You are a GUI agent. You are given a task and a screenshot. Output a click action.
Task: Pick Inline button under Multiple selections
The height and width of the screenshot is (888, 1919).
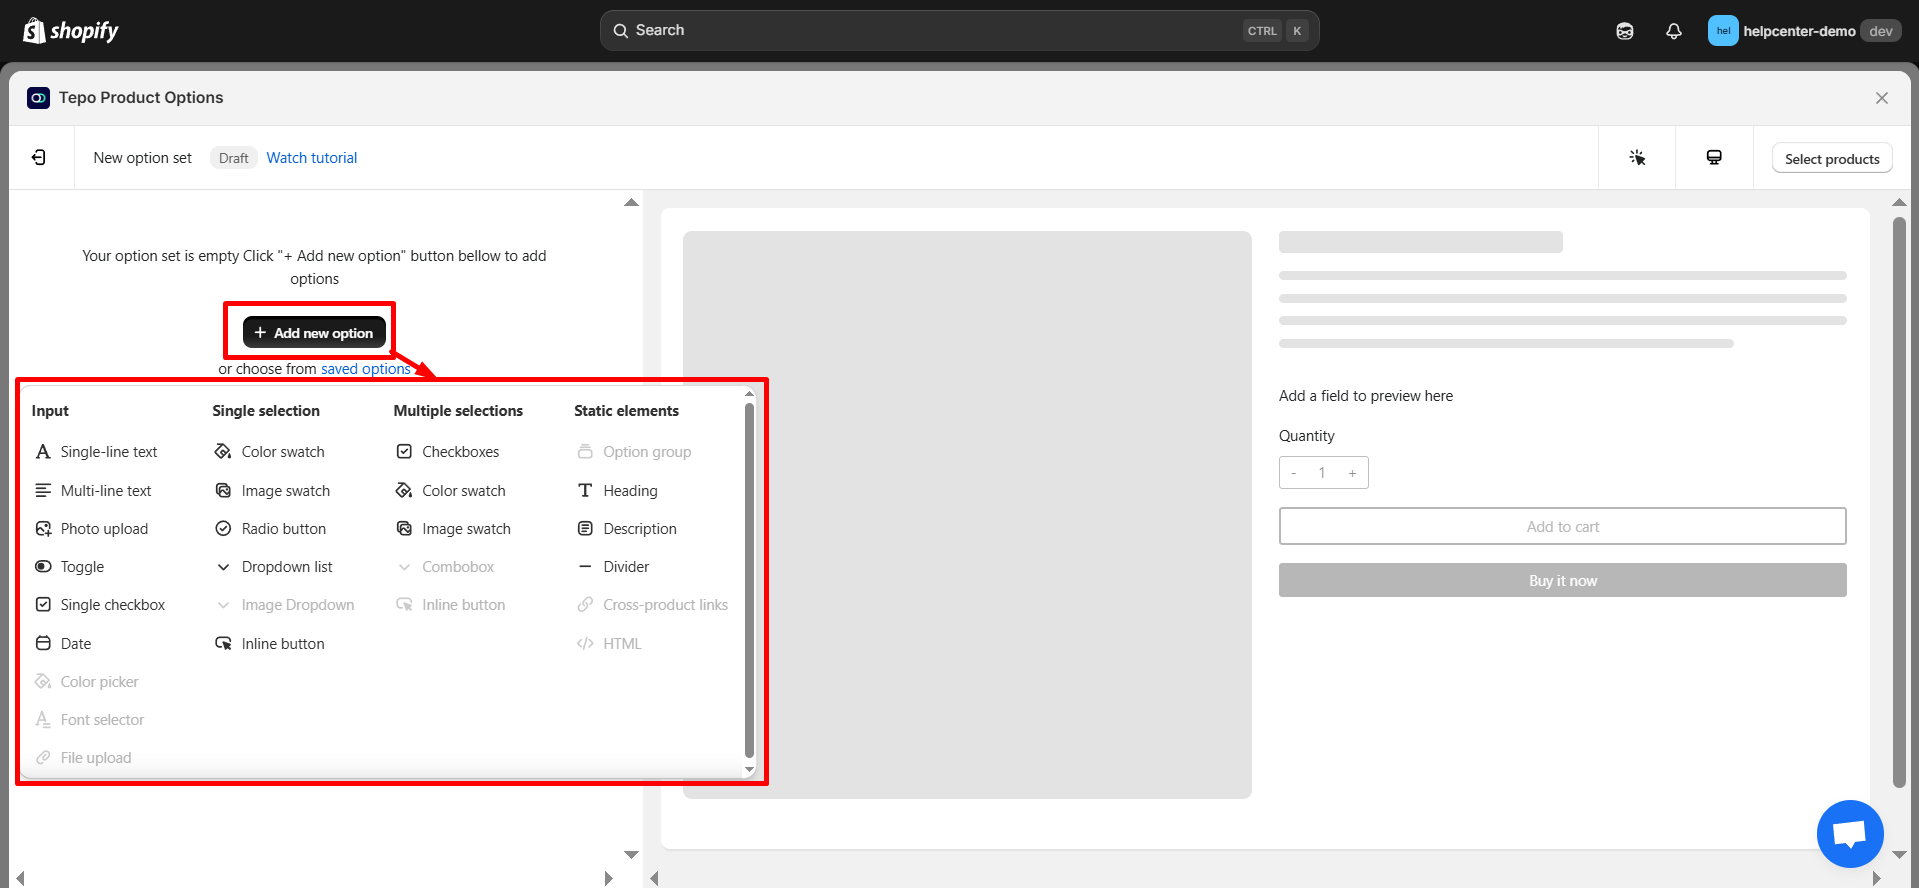pos(451,605)
